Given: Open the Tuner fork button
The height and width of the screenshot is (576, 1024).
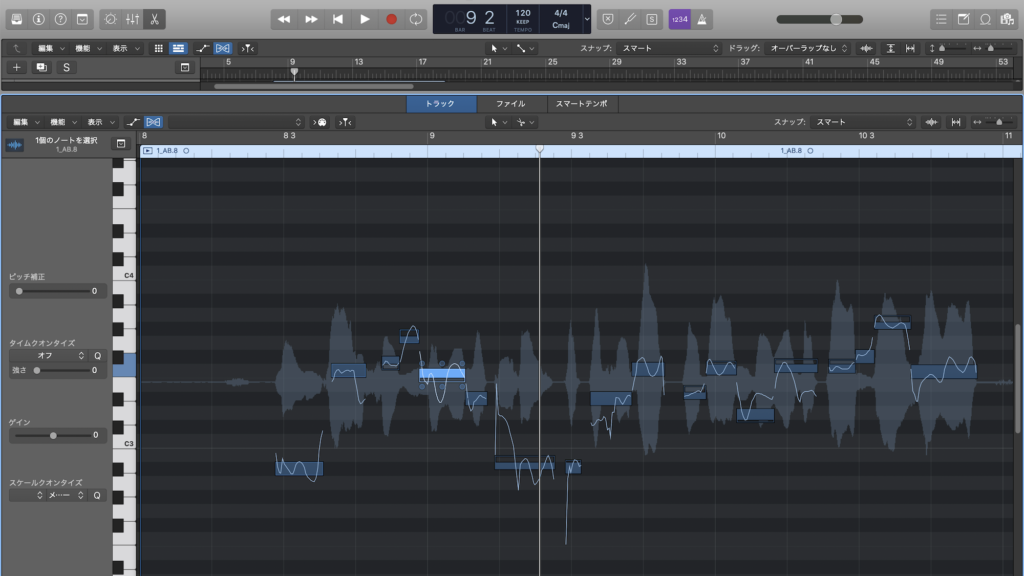Looking at the screenshot, I should click(x=630, y=19).
